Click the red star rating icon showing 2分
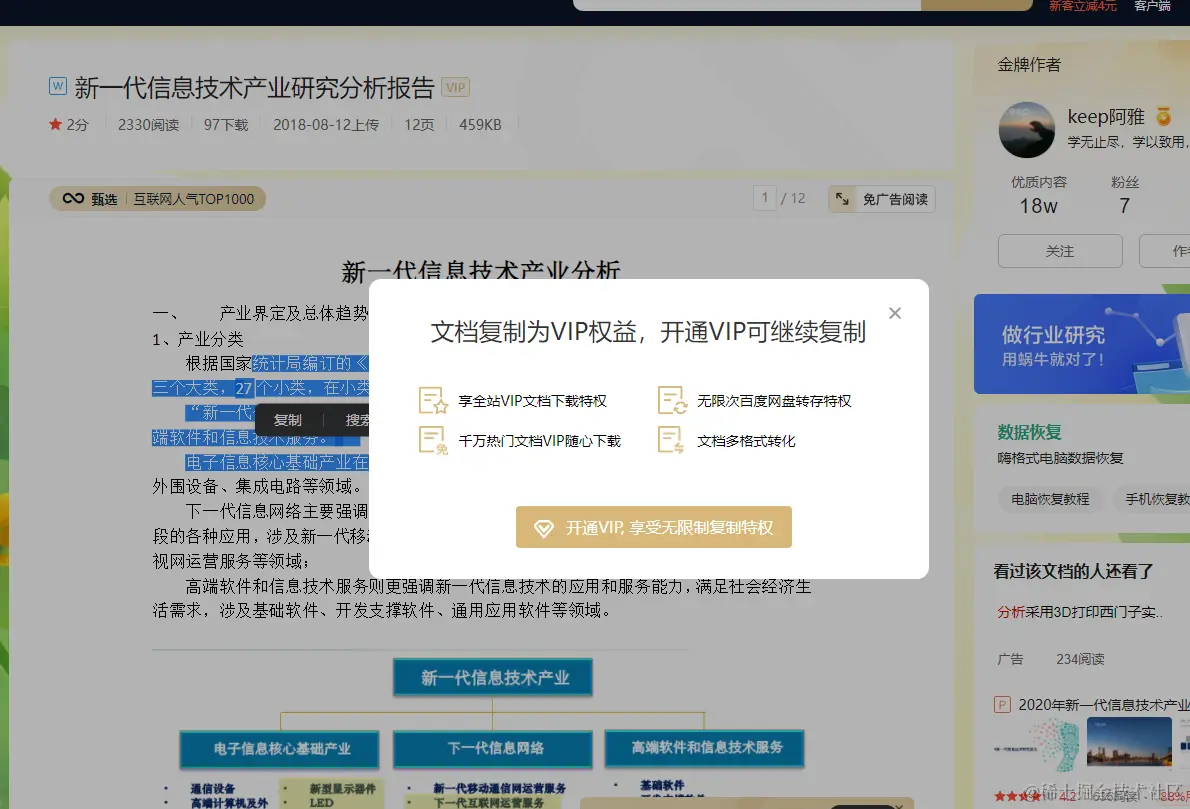 pyautogui.click(x=55, y=124)
